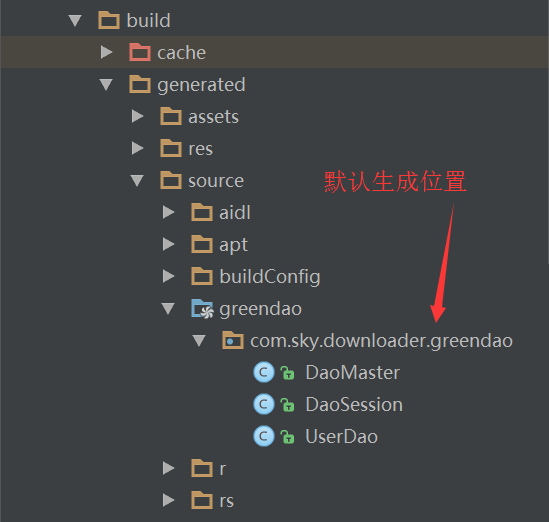Click the r folder icon
Image resolution: width=549 pixels, height=522 pixels.
[202, 468]
